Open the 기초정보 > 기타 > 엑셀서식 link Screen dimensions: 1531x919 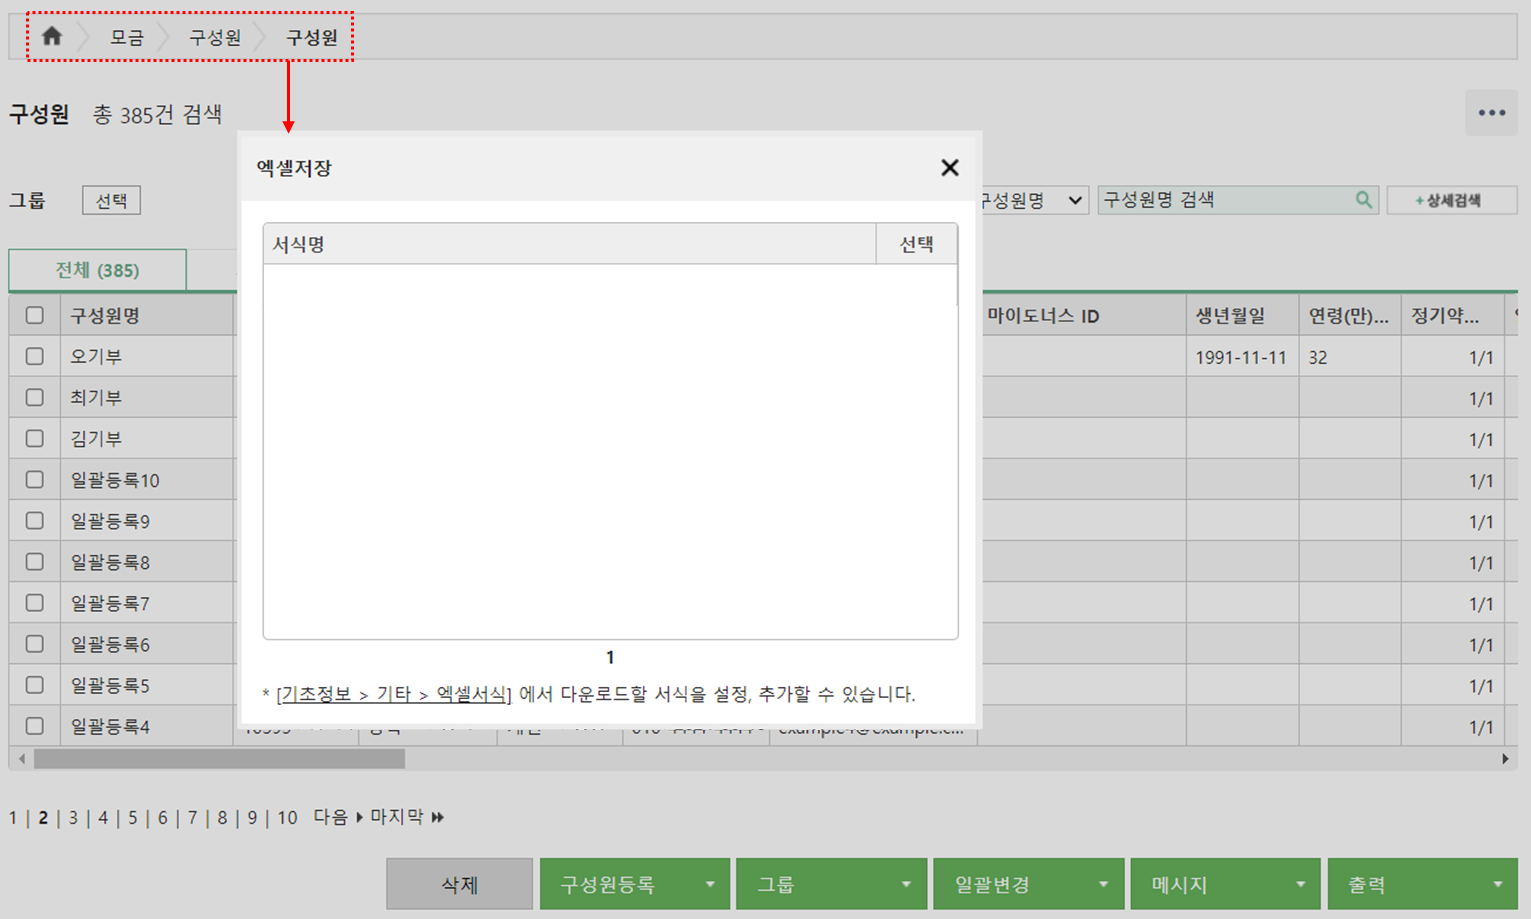click(393, 694)
